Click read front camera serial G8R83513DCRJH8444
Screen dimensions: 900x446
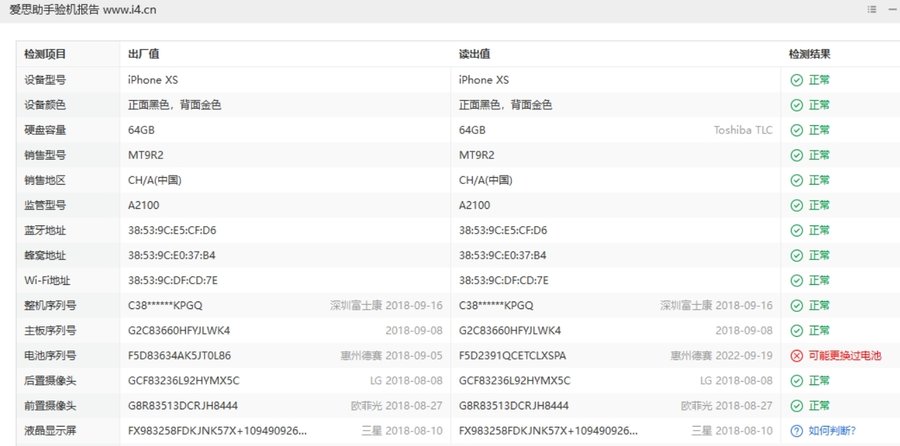514,406
